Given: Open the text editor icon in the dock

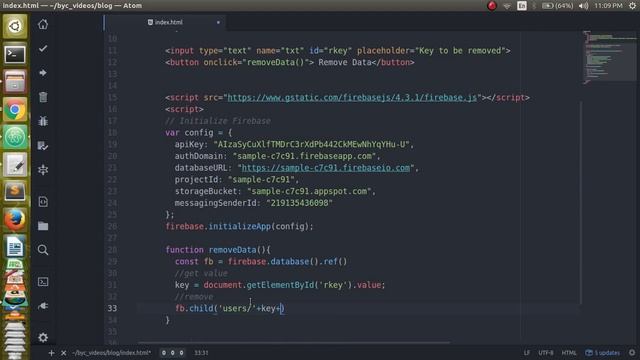Looking at the screenshot, I should 15,164.
